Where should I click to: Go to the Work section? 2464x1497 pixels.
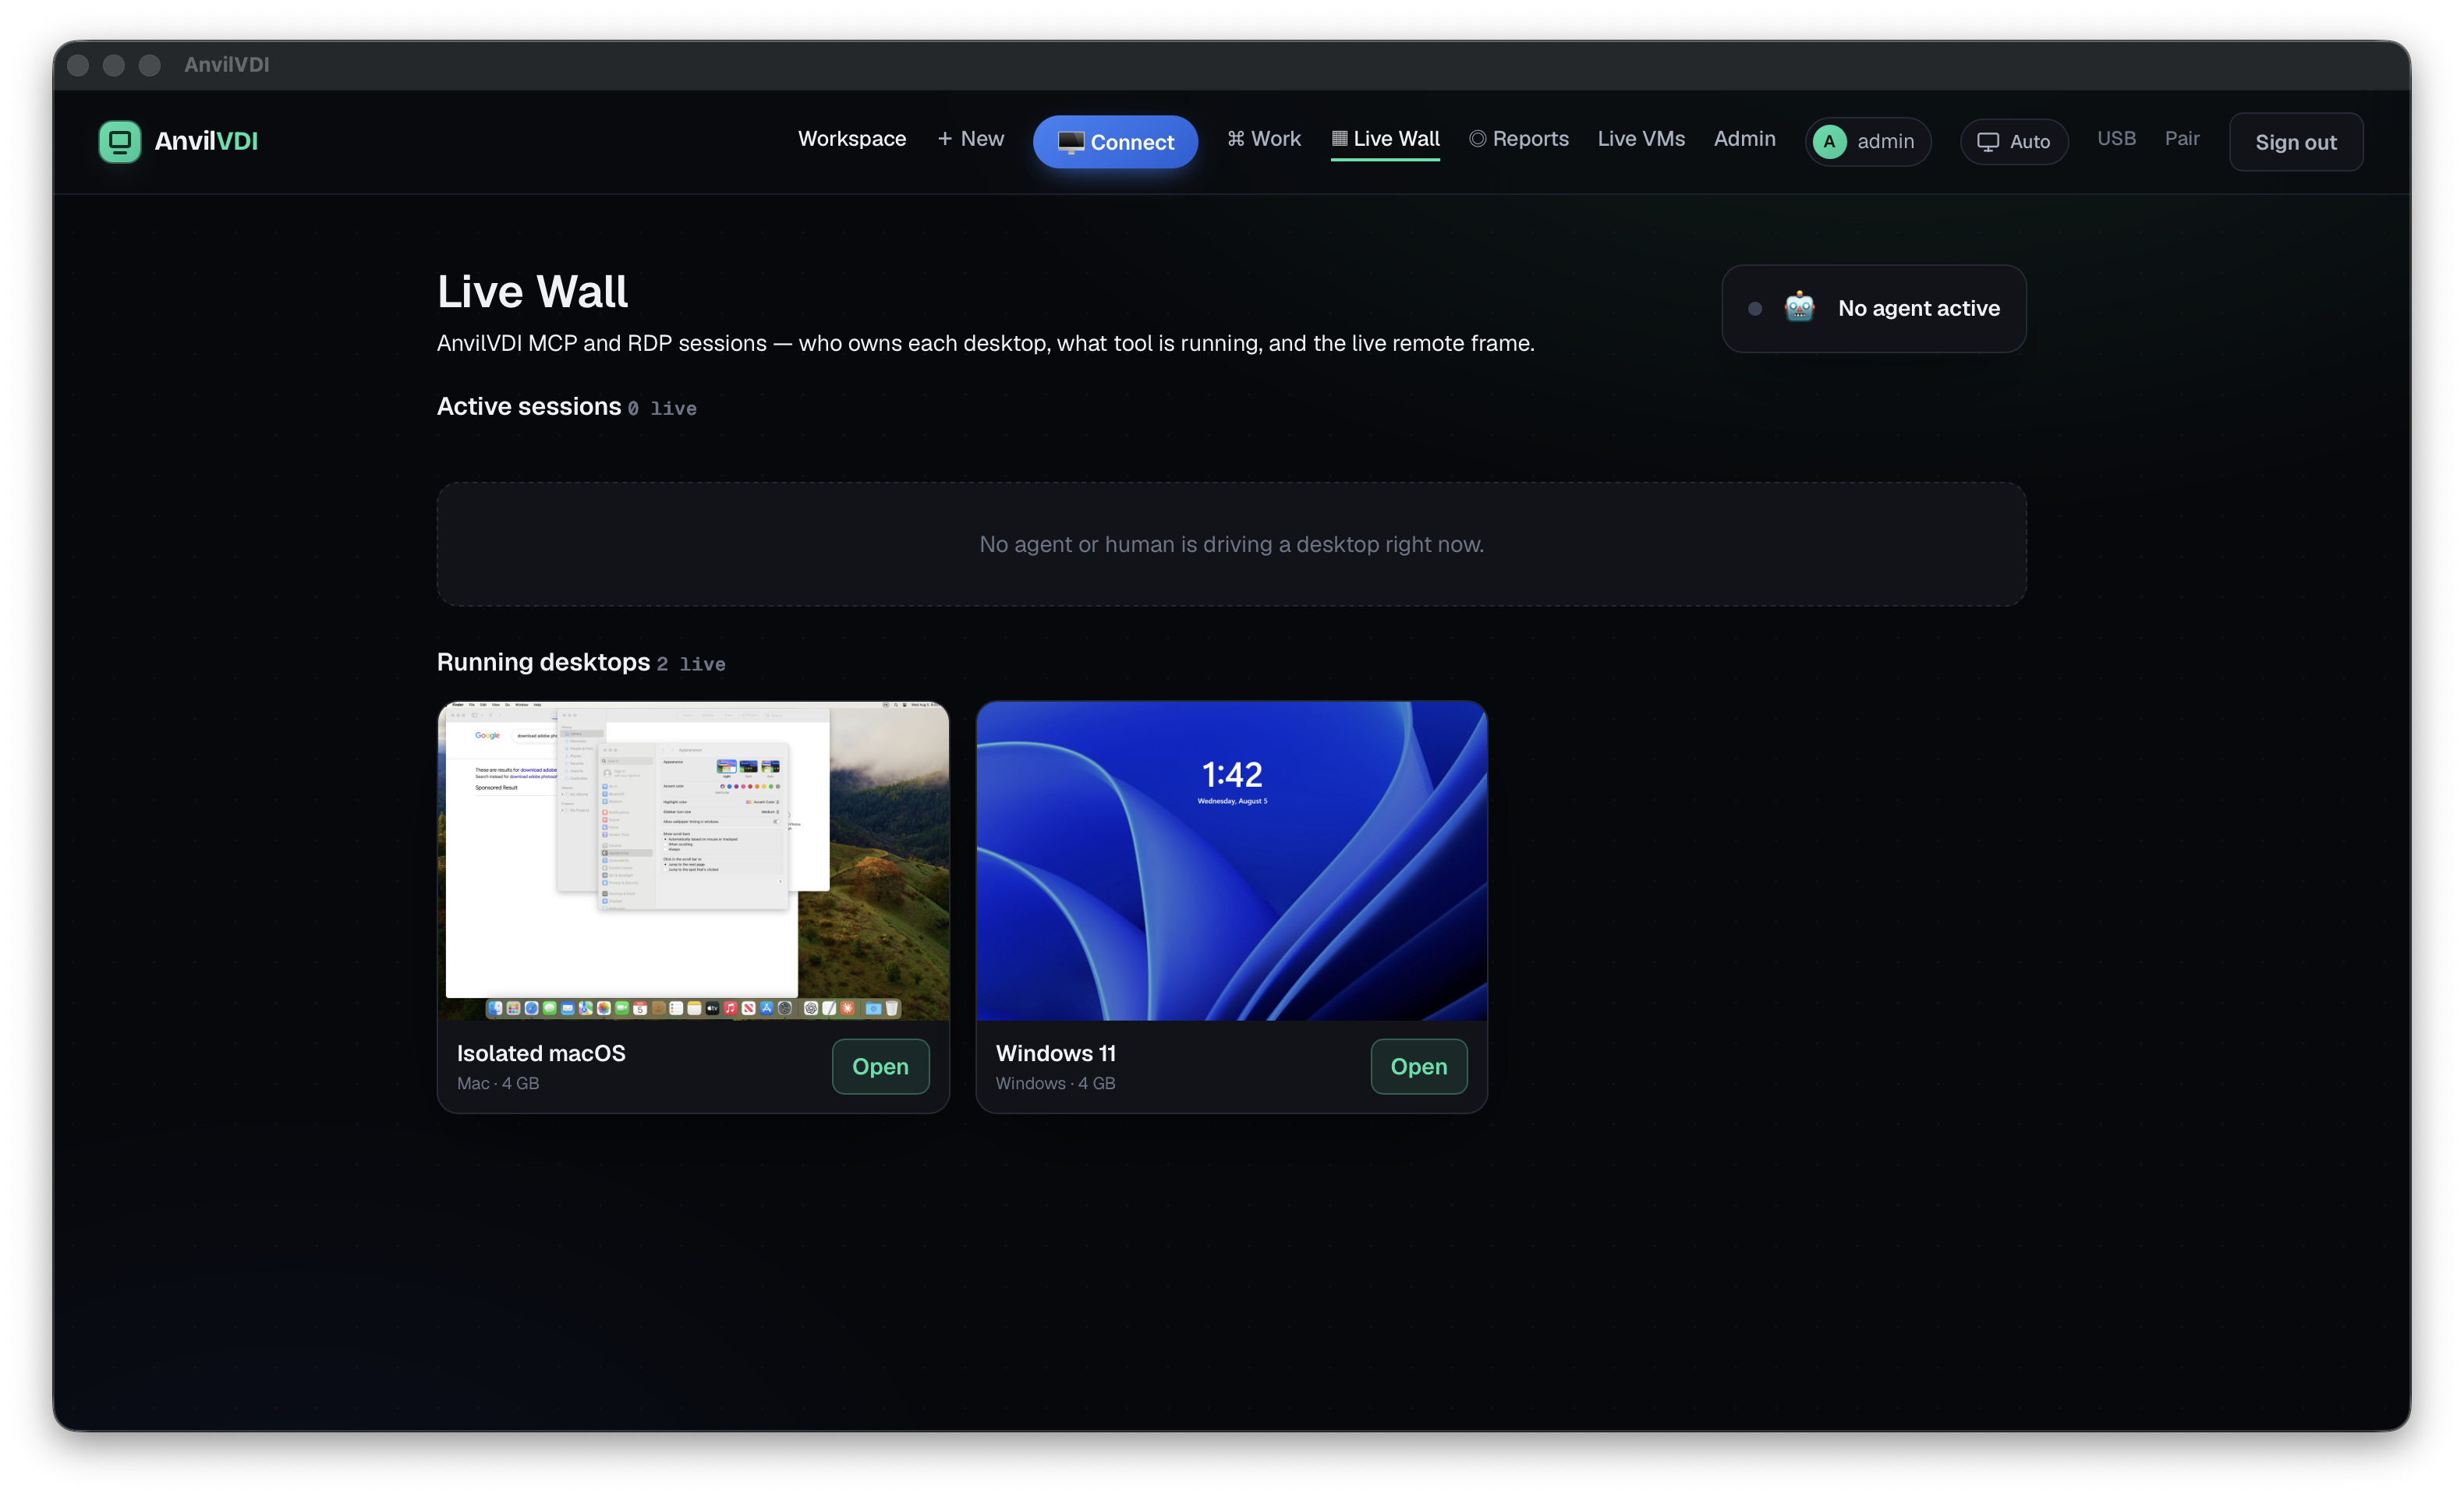click(1264, 139)
